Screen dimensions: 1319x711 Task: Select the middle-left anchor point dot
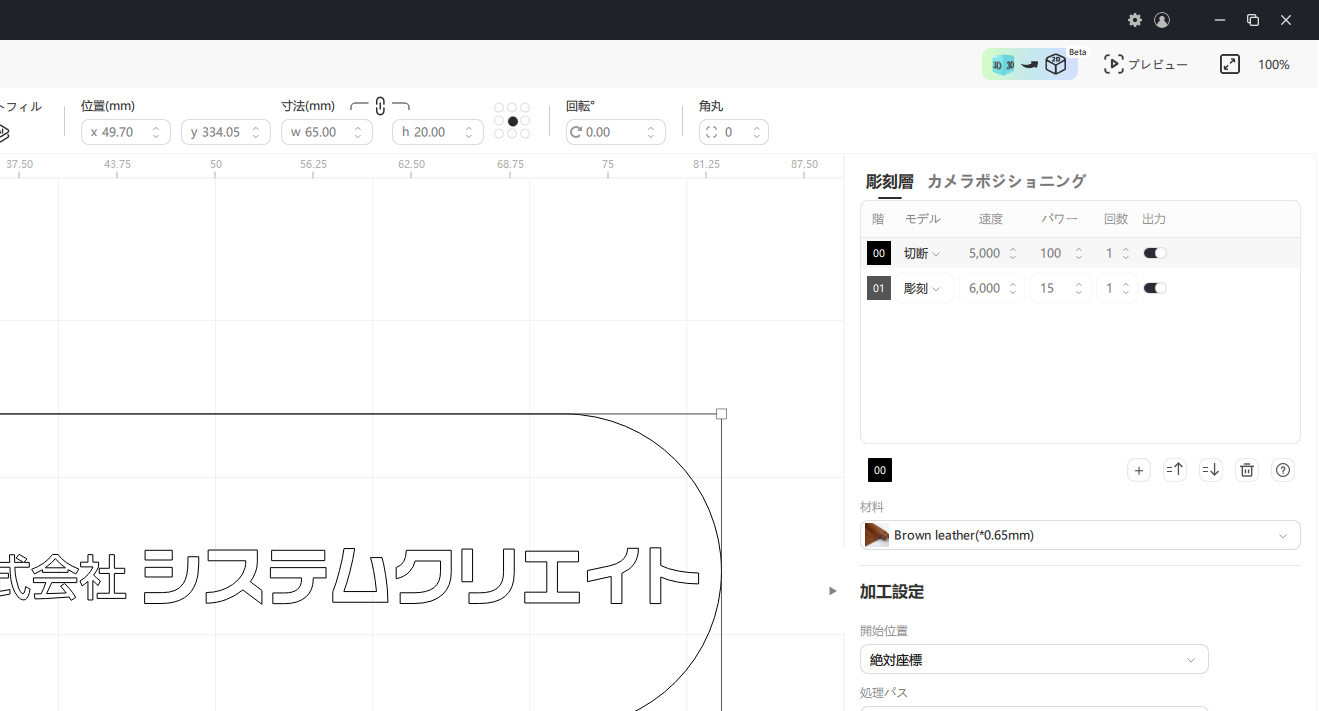[x=499, y=121]
